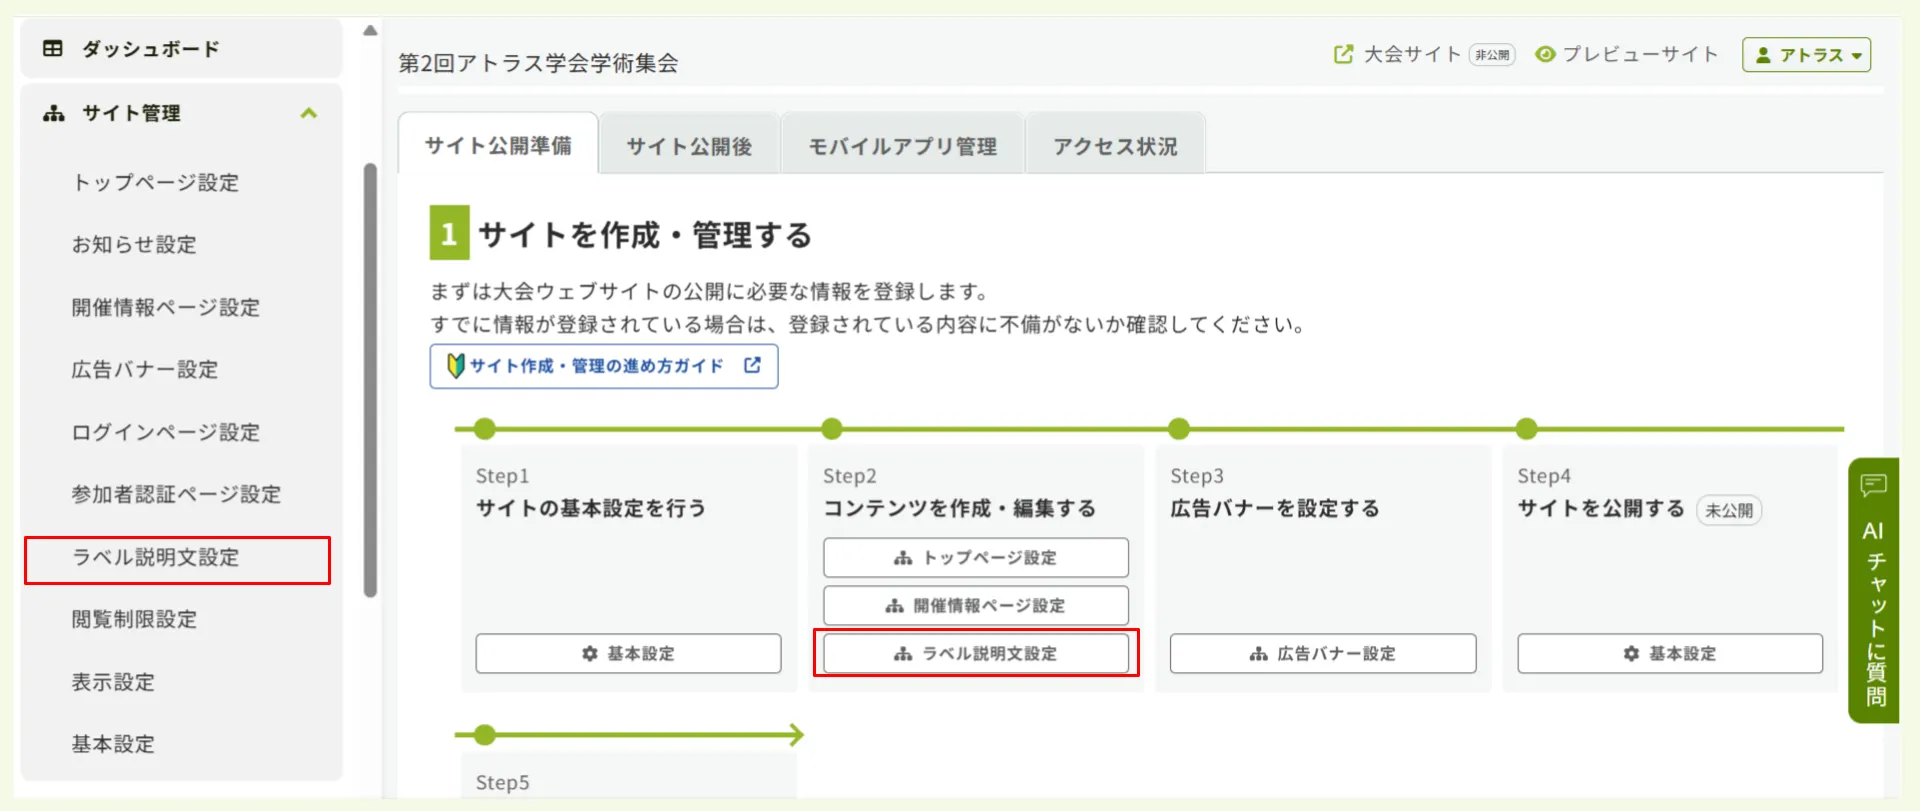Open 閲覧制限設定 in the sidebar
The width and height of the screenshot is (1920, 811).
click(134, 619)
